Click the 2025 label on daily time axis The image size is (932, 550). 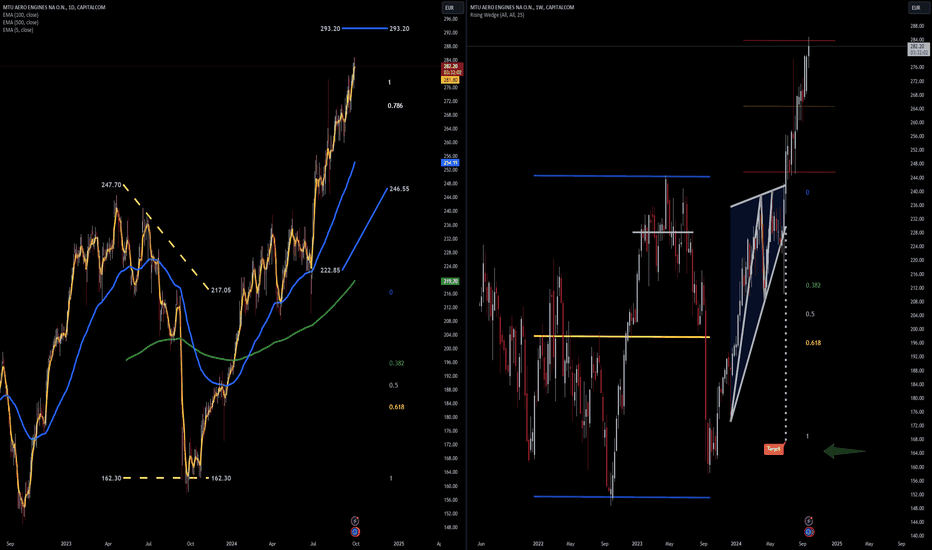point(399,543)
